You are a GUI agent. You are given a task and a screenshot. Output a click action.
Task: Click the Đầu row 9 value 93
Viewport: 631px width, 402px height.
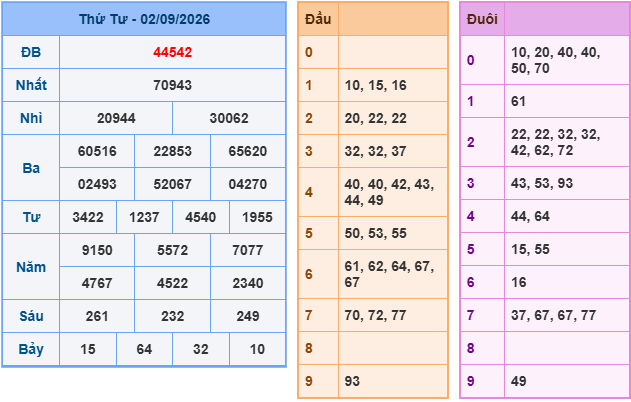[352, 381]
